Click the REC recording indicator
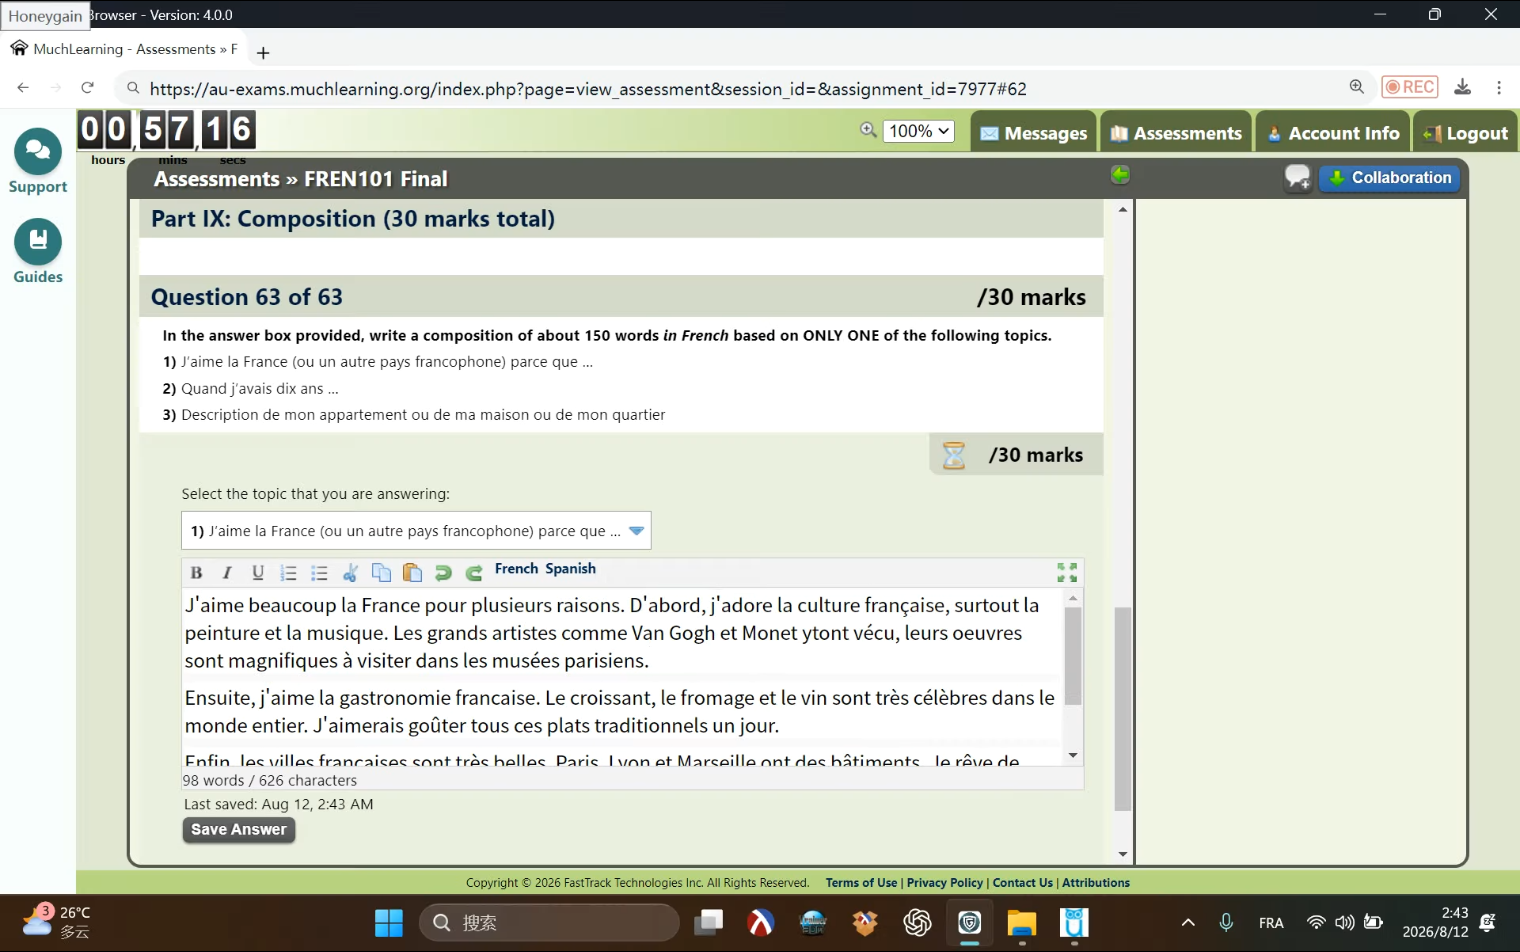 coord(1409,87)
